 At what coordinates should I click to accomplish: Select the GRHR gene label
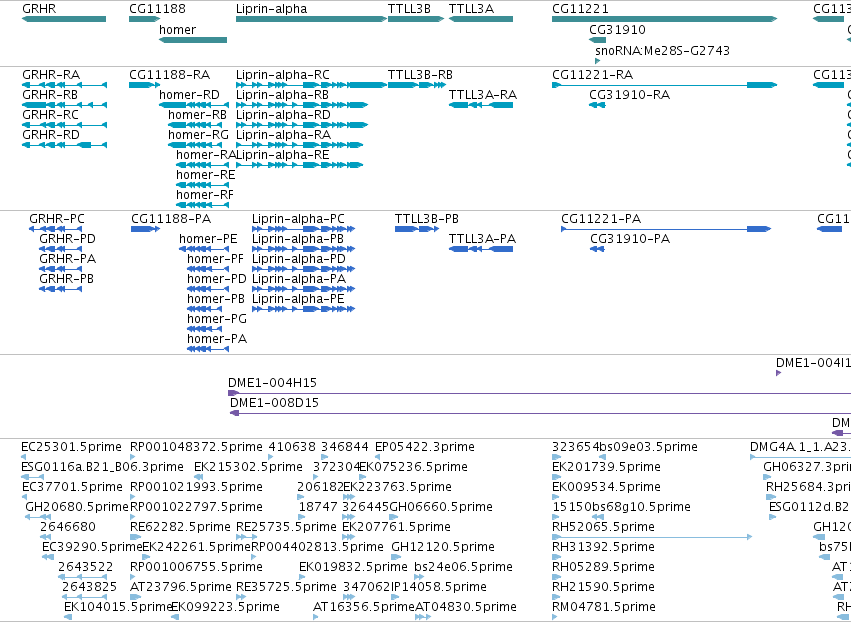pyautogui.click(x=39, y=9)
